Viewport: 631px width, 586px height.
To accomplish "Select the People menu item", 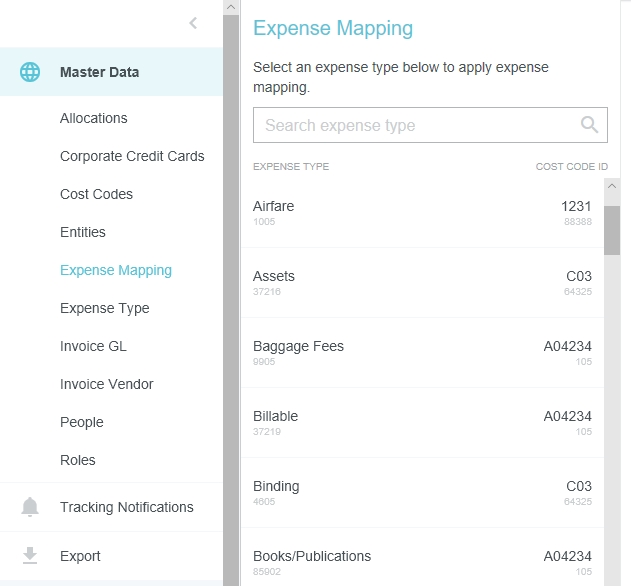I will click(81, 422).
